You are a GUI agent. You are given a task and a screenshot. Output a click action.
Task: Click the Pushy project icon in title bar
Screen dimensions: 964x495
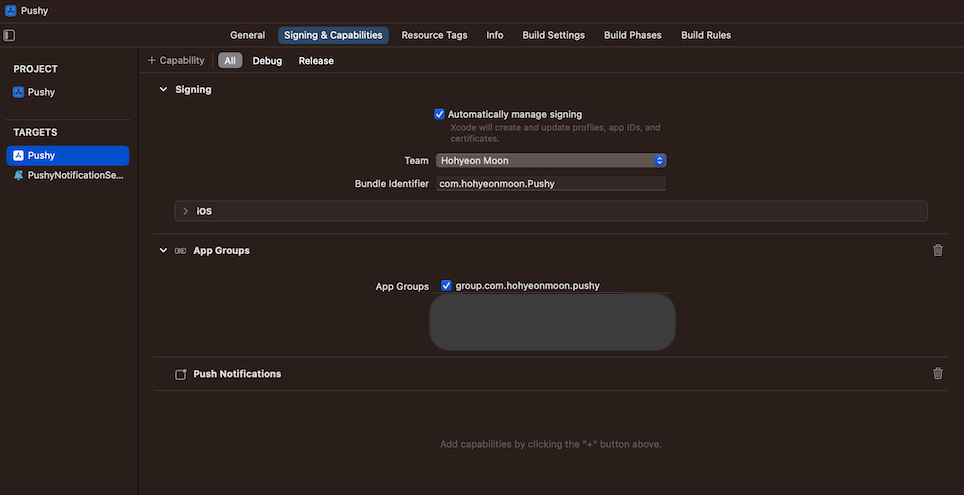click(x=11, y=11)
